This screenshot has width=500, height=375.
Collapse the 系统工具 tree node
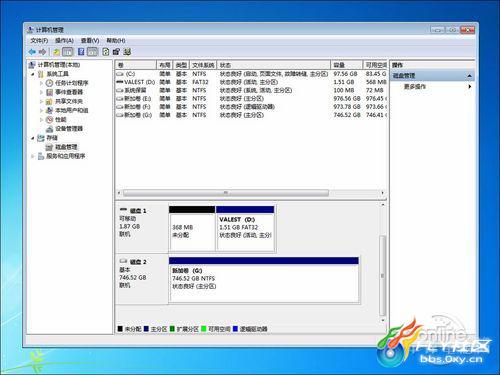[33, 74]
